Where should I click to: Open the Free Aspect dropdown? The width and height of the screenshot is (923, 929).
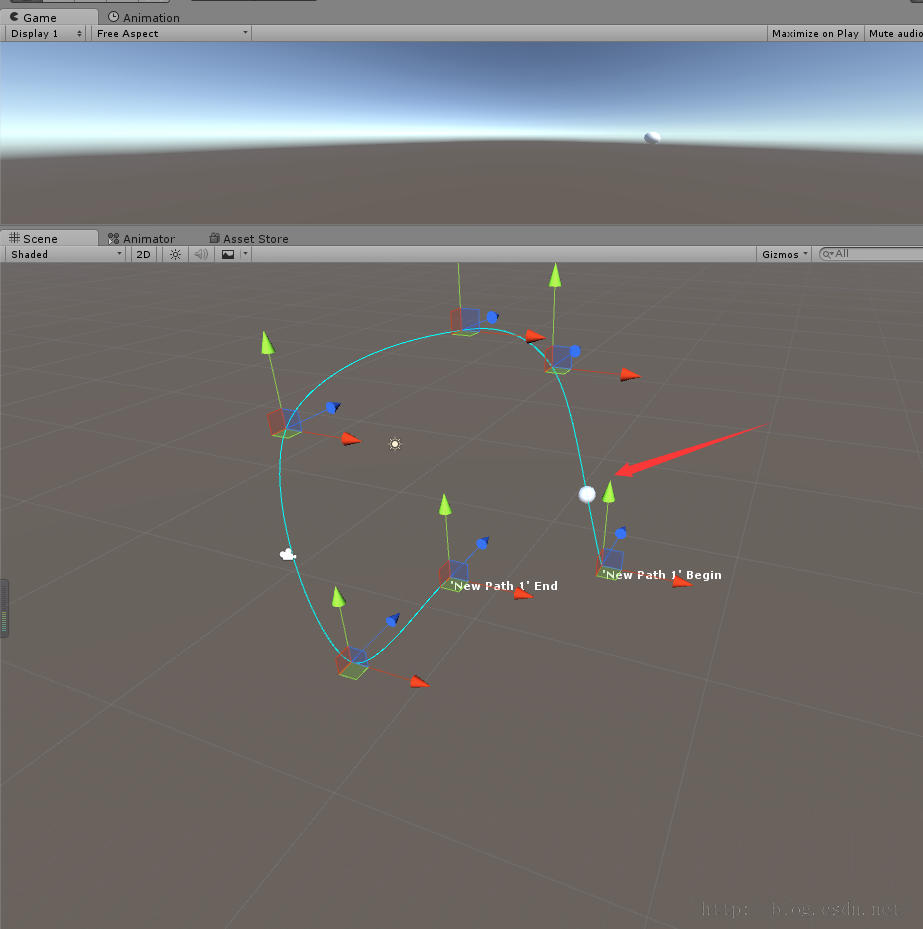tap(171, 34)
